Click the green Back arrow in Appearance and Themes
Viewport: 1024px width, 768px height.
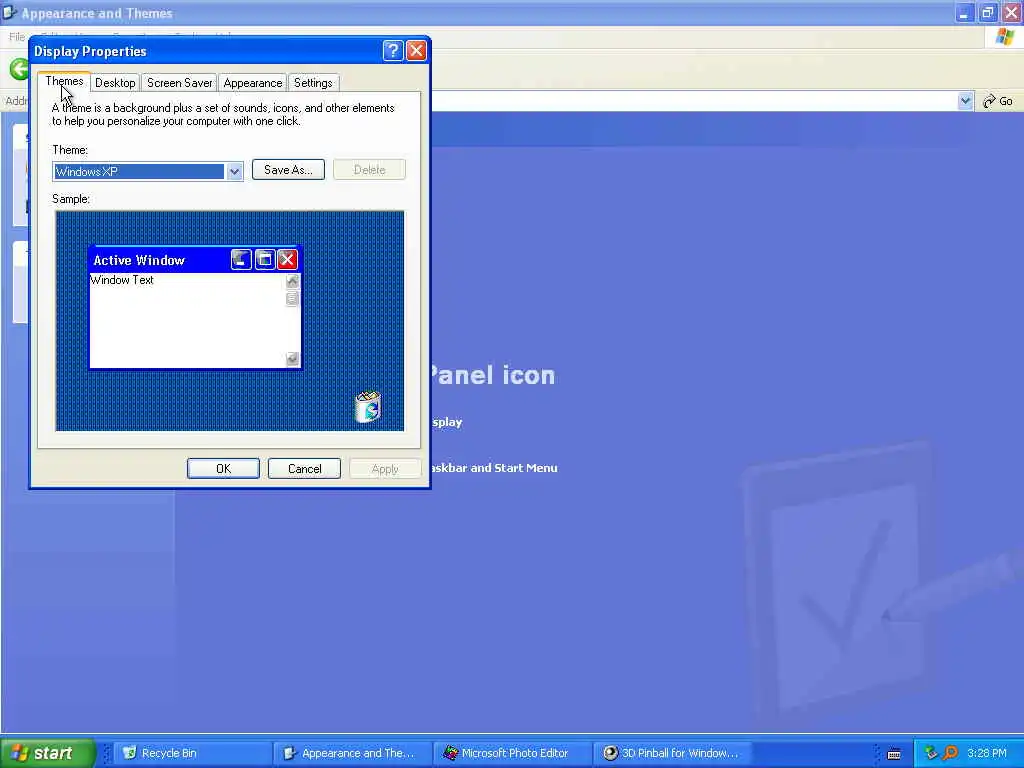(x=19, y=69)
